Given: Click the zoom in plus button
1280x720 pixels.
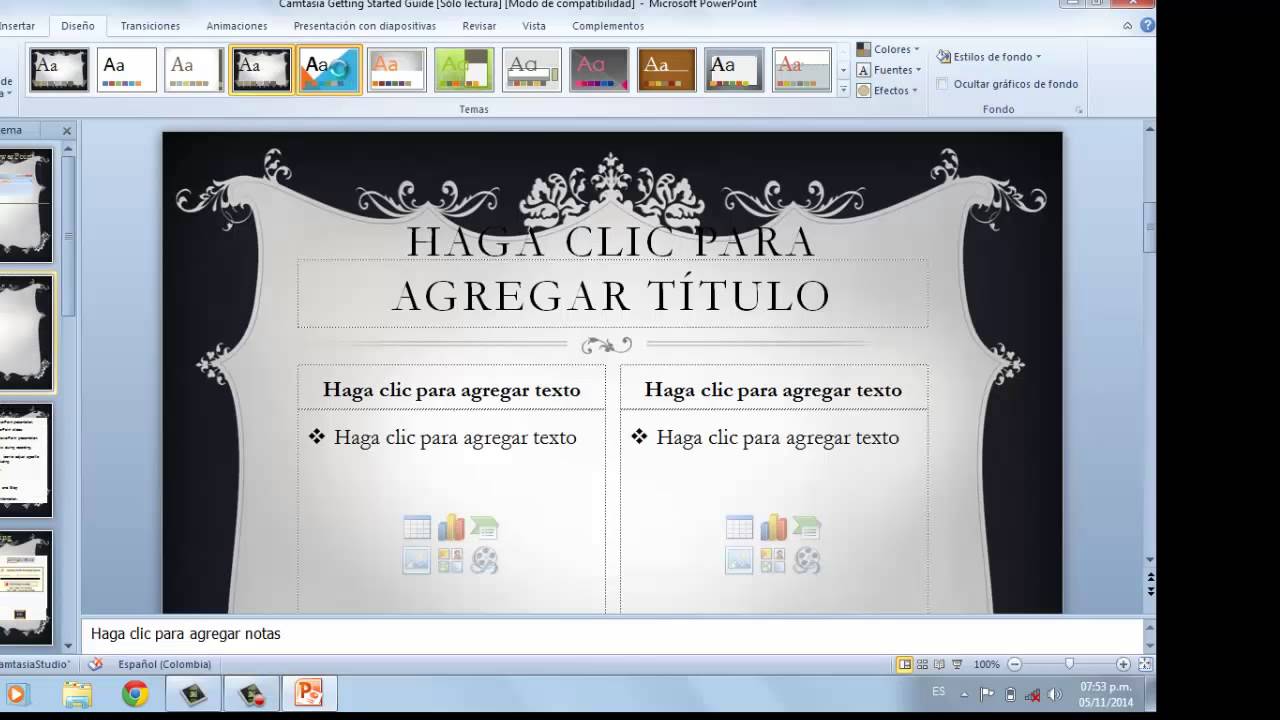Looking at the screenshot, I should pos(1123,664).
